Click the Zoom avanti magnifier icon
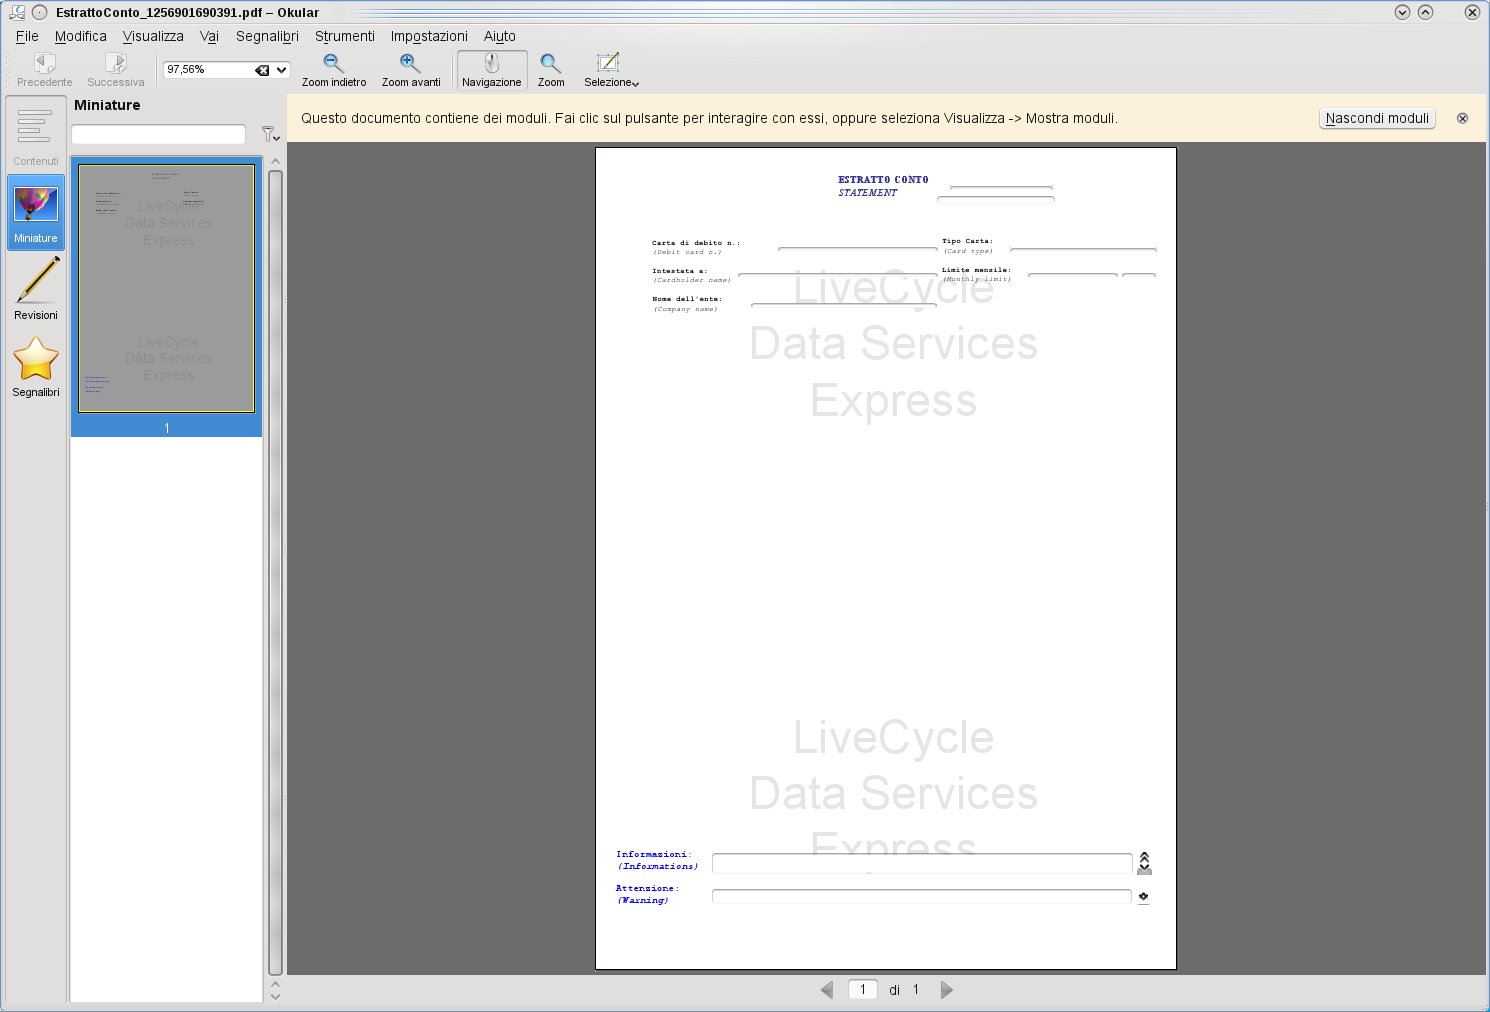This screenshot has width=1490, height=1012. click(410, 64)
